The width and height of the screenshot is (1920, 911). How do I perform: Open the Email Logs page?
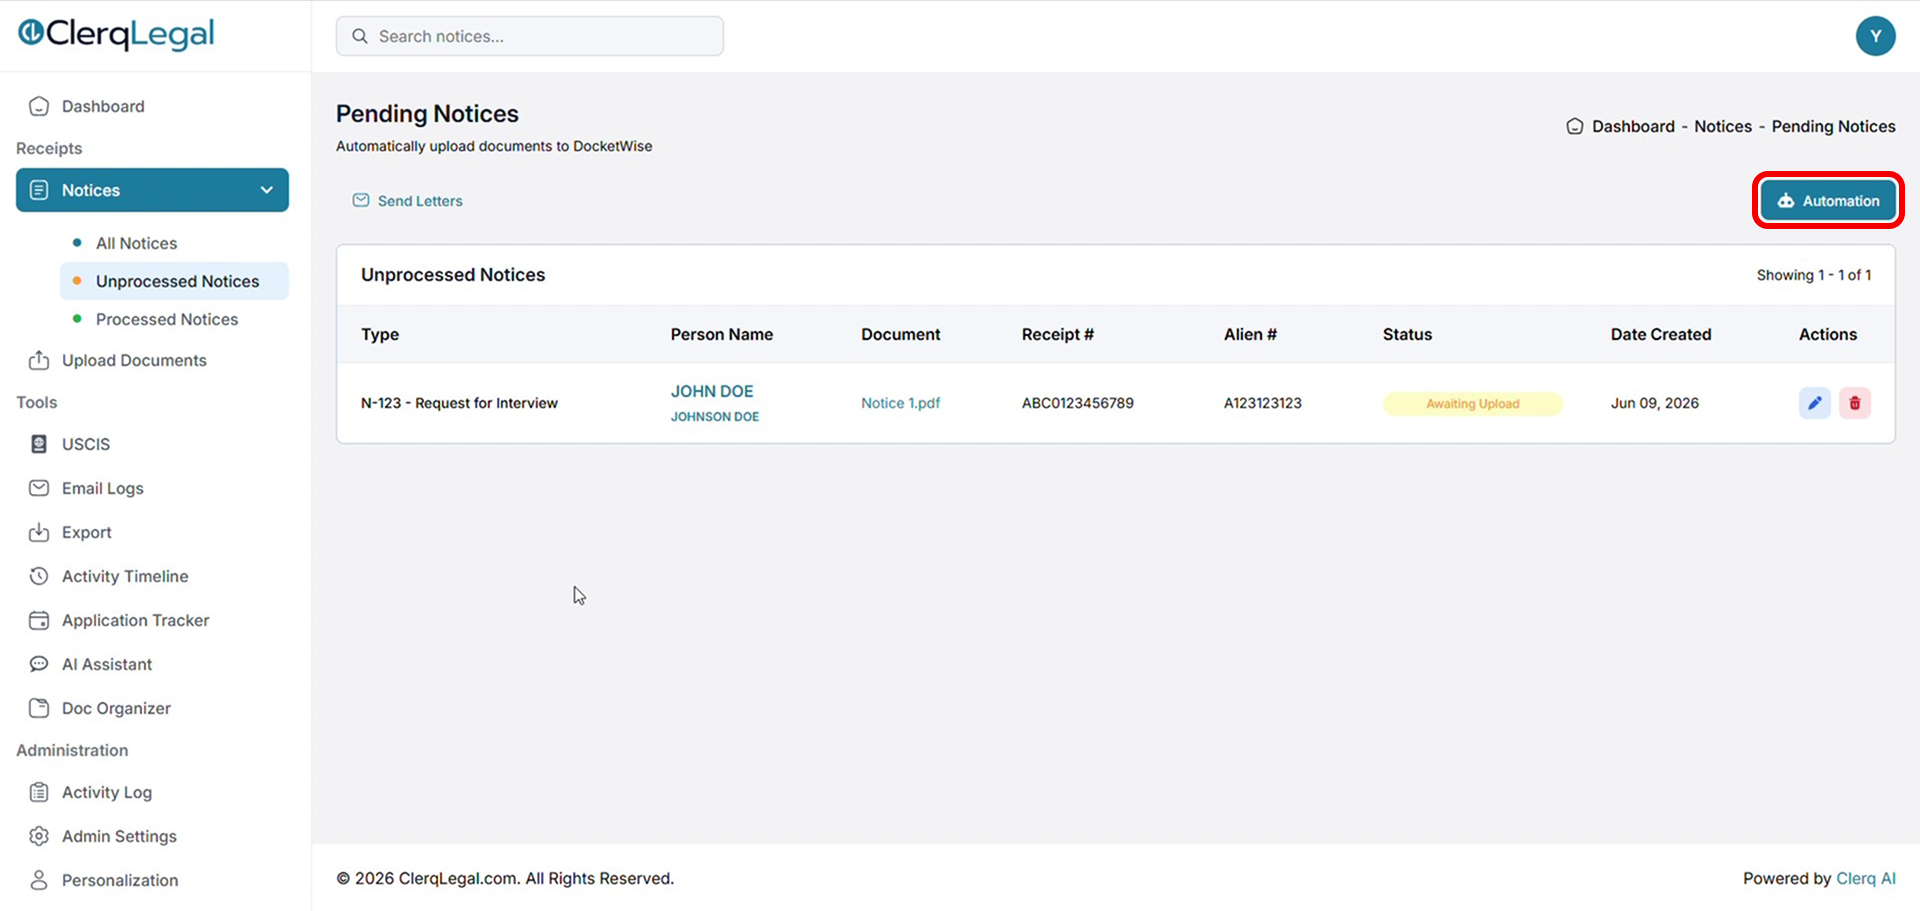103,488
